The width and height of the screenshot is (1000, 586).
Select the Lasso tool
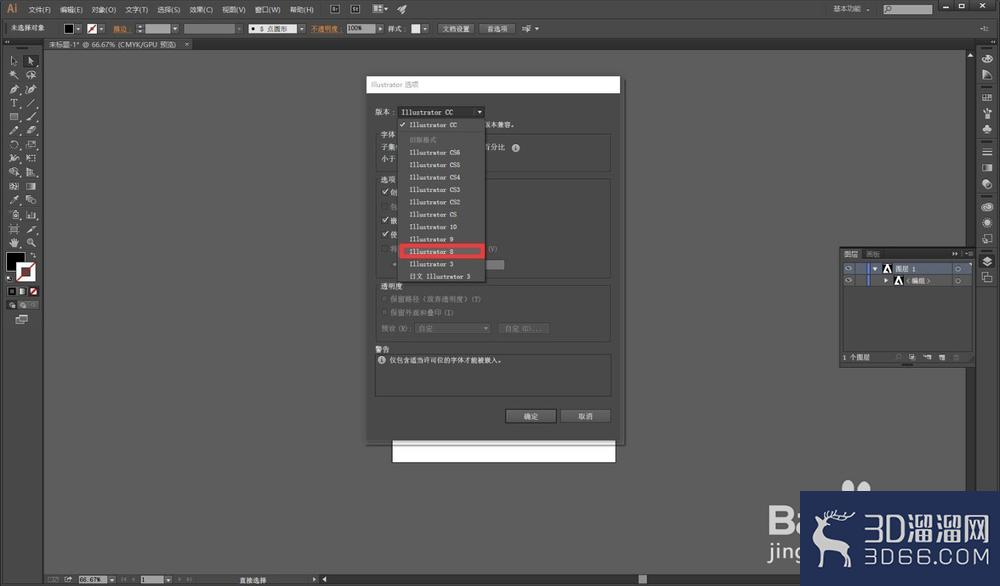coord(31,75)
